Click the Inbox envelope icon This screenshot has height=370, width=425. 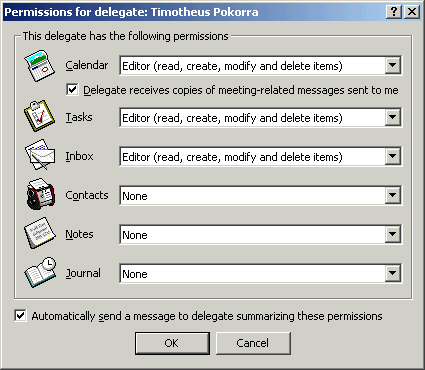[40, 155]
